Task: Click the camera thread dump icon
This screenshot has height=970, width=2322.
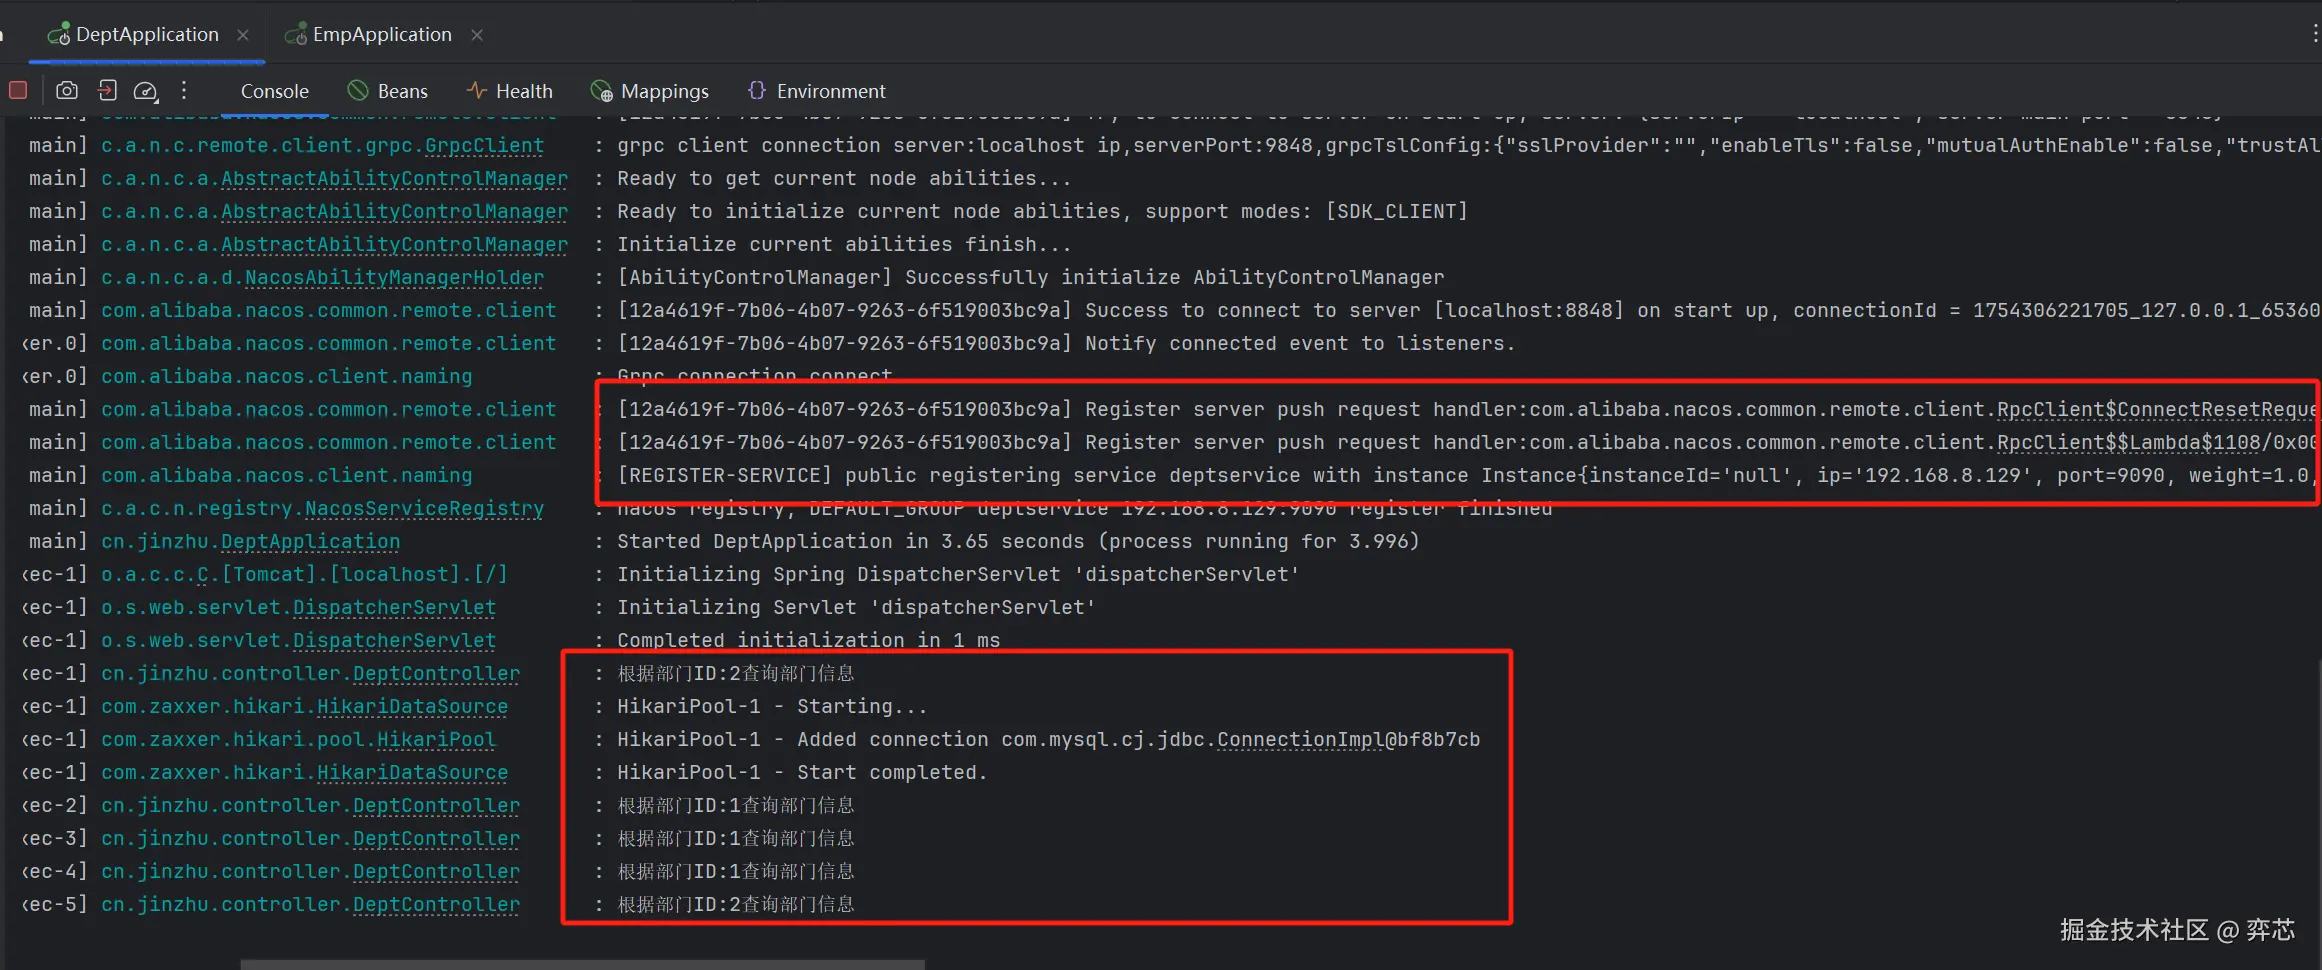Action: [x=67, y=90]
